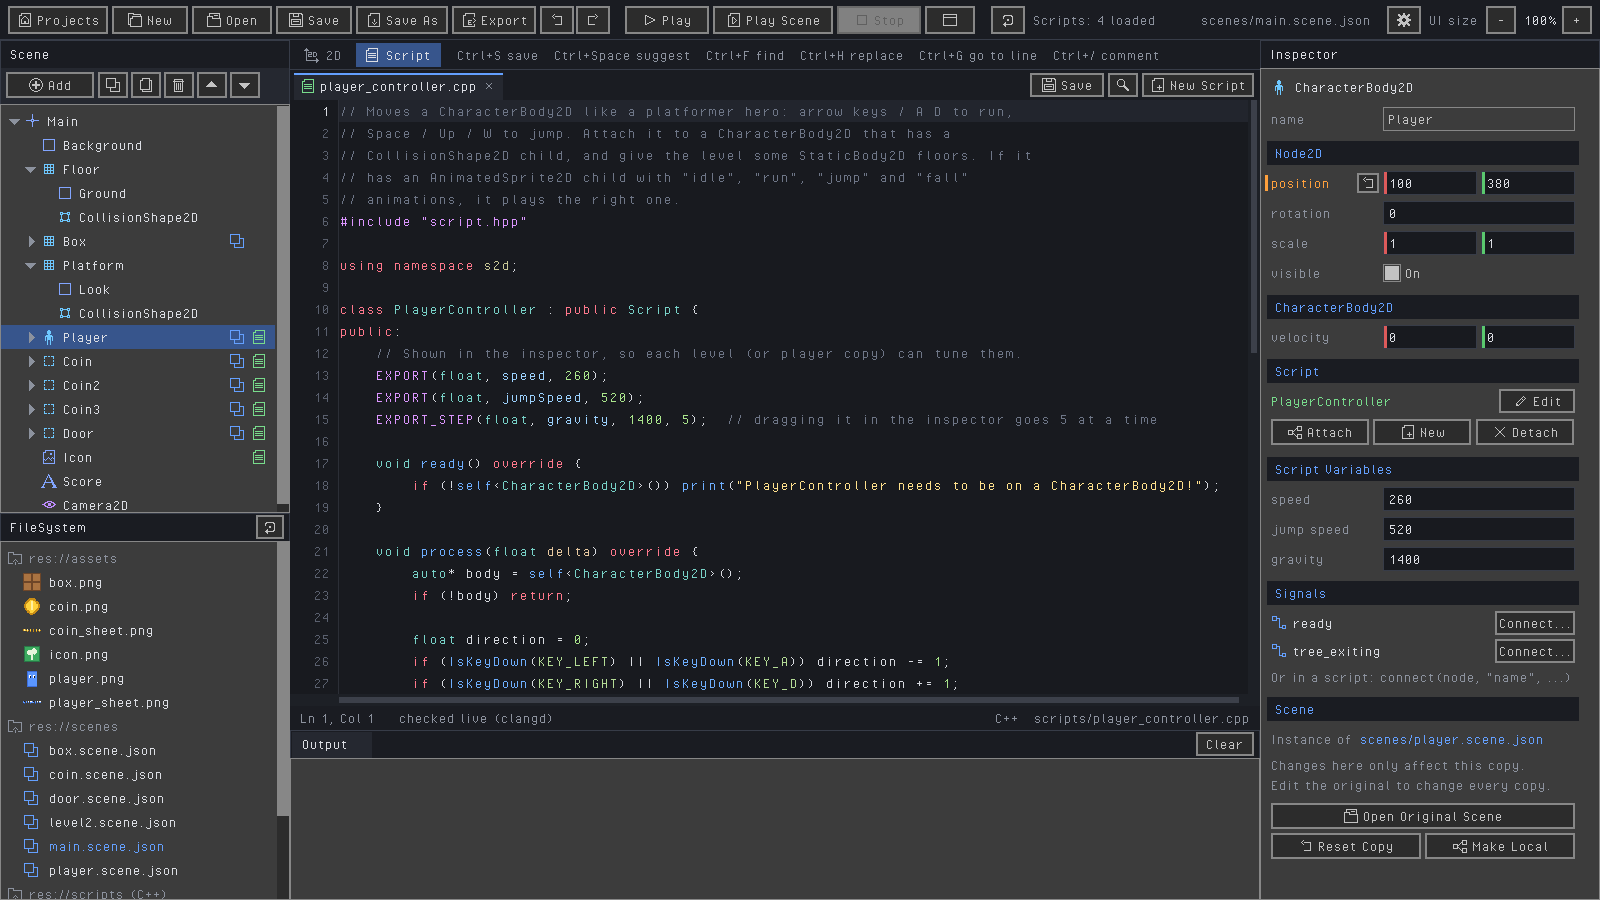1600x900 pixels.
Task: Click the reset arrow next to position
Action: click(1367, 183)
